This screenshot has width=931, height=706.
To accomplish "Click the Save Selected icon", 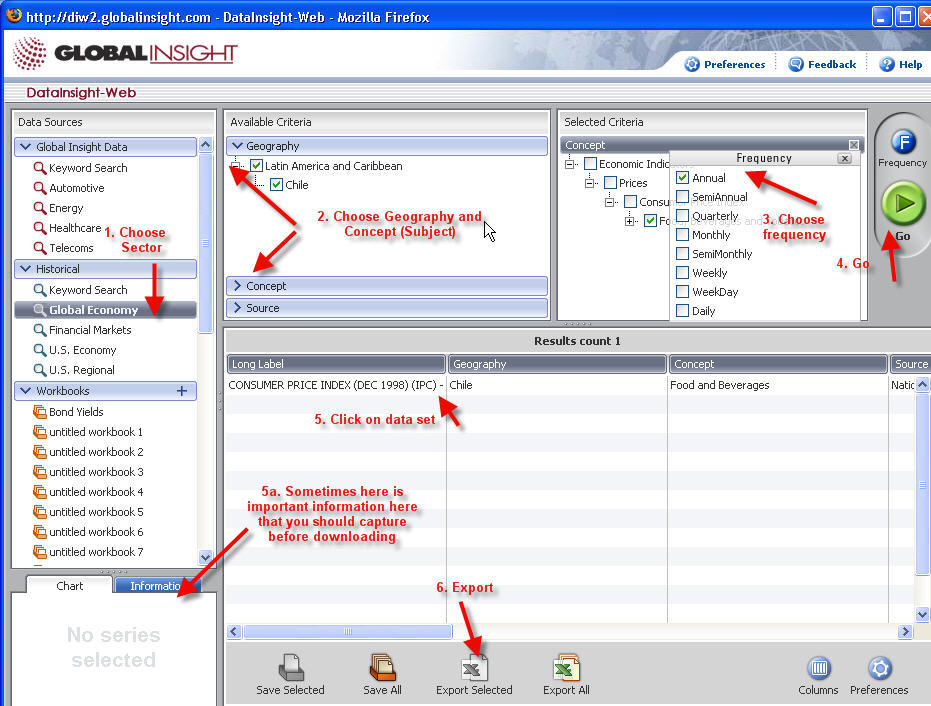I will (290, 668).
